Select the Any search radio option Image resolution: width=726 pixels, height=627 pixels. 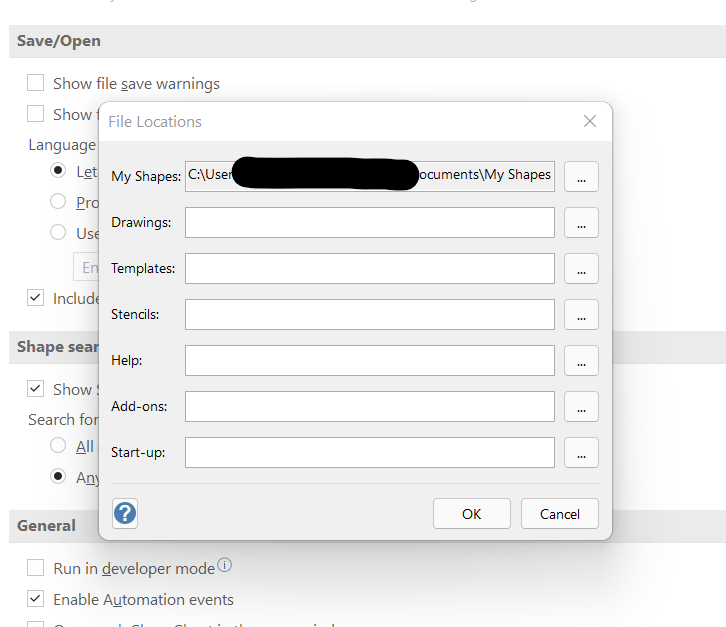point(58,476)
